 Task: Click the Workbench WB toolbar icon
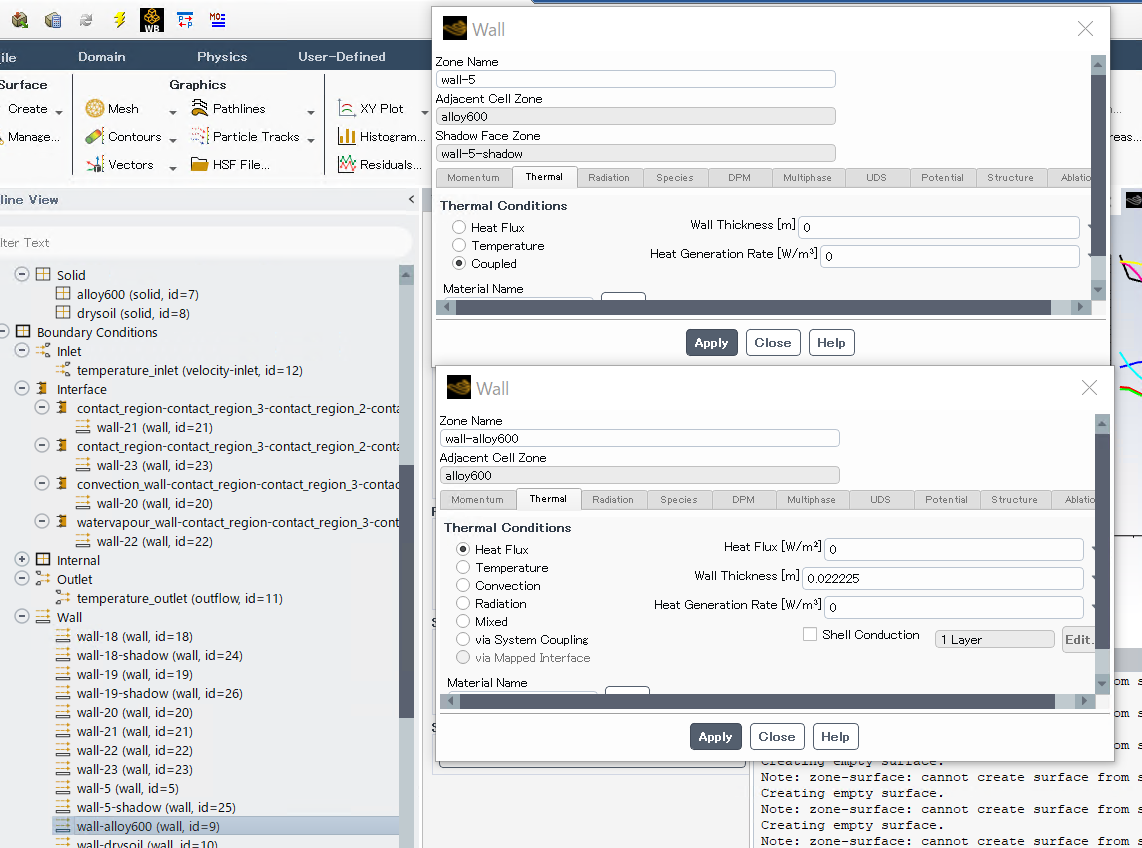click(x=152, y=19)
